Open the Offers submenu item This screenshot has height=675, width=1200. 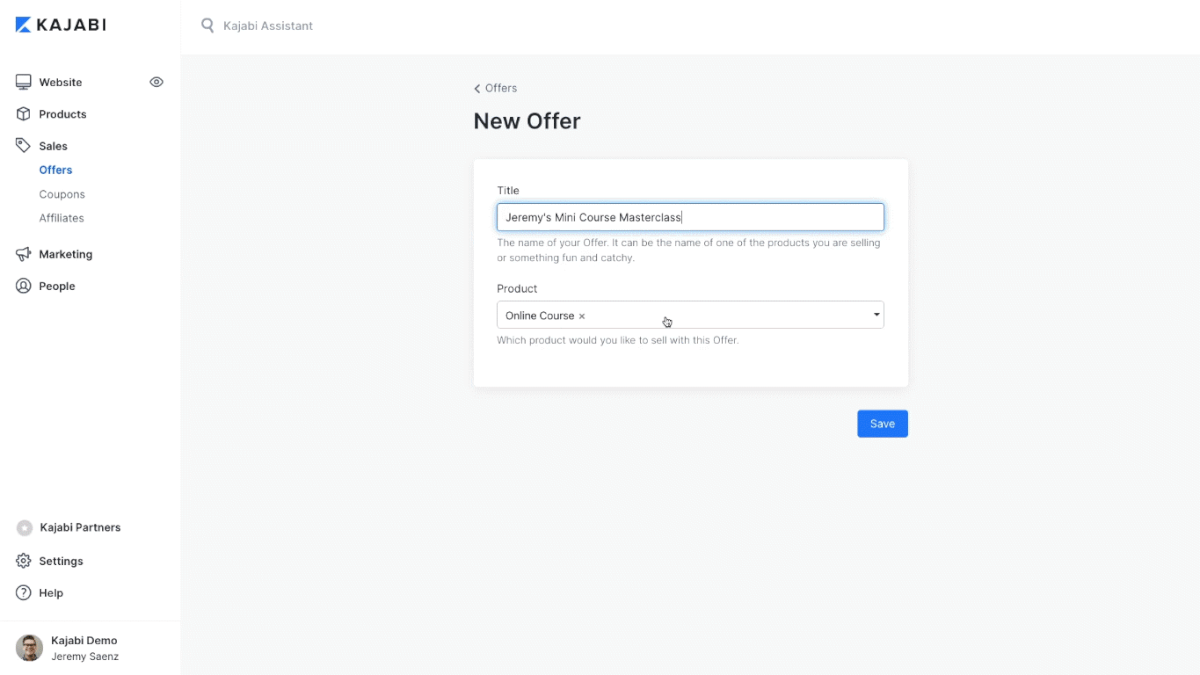56,170
